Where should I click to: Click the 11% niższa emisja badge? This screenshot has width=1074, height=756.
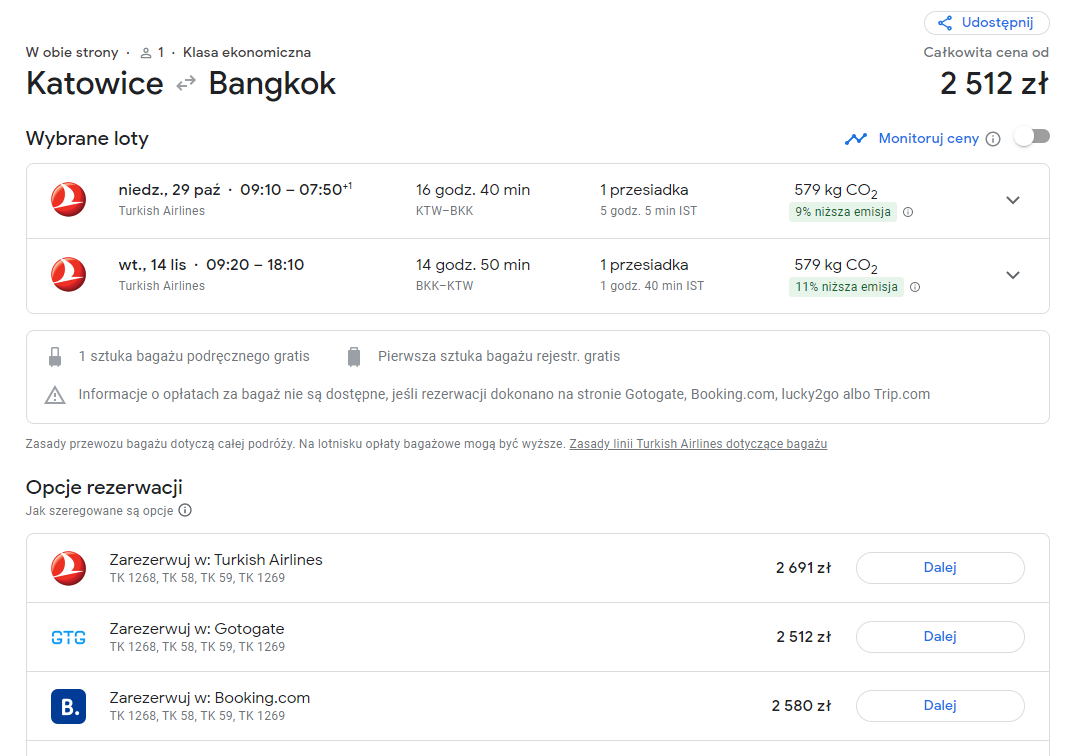coord(846,287)
